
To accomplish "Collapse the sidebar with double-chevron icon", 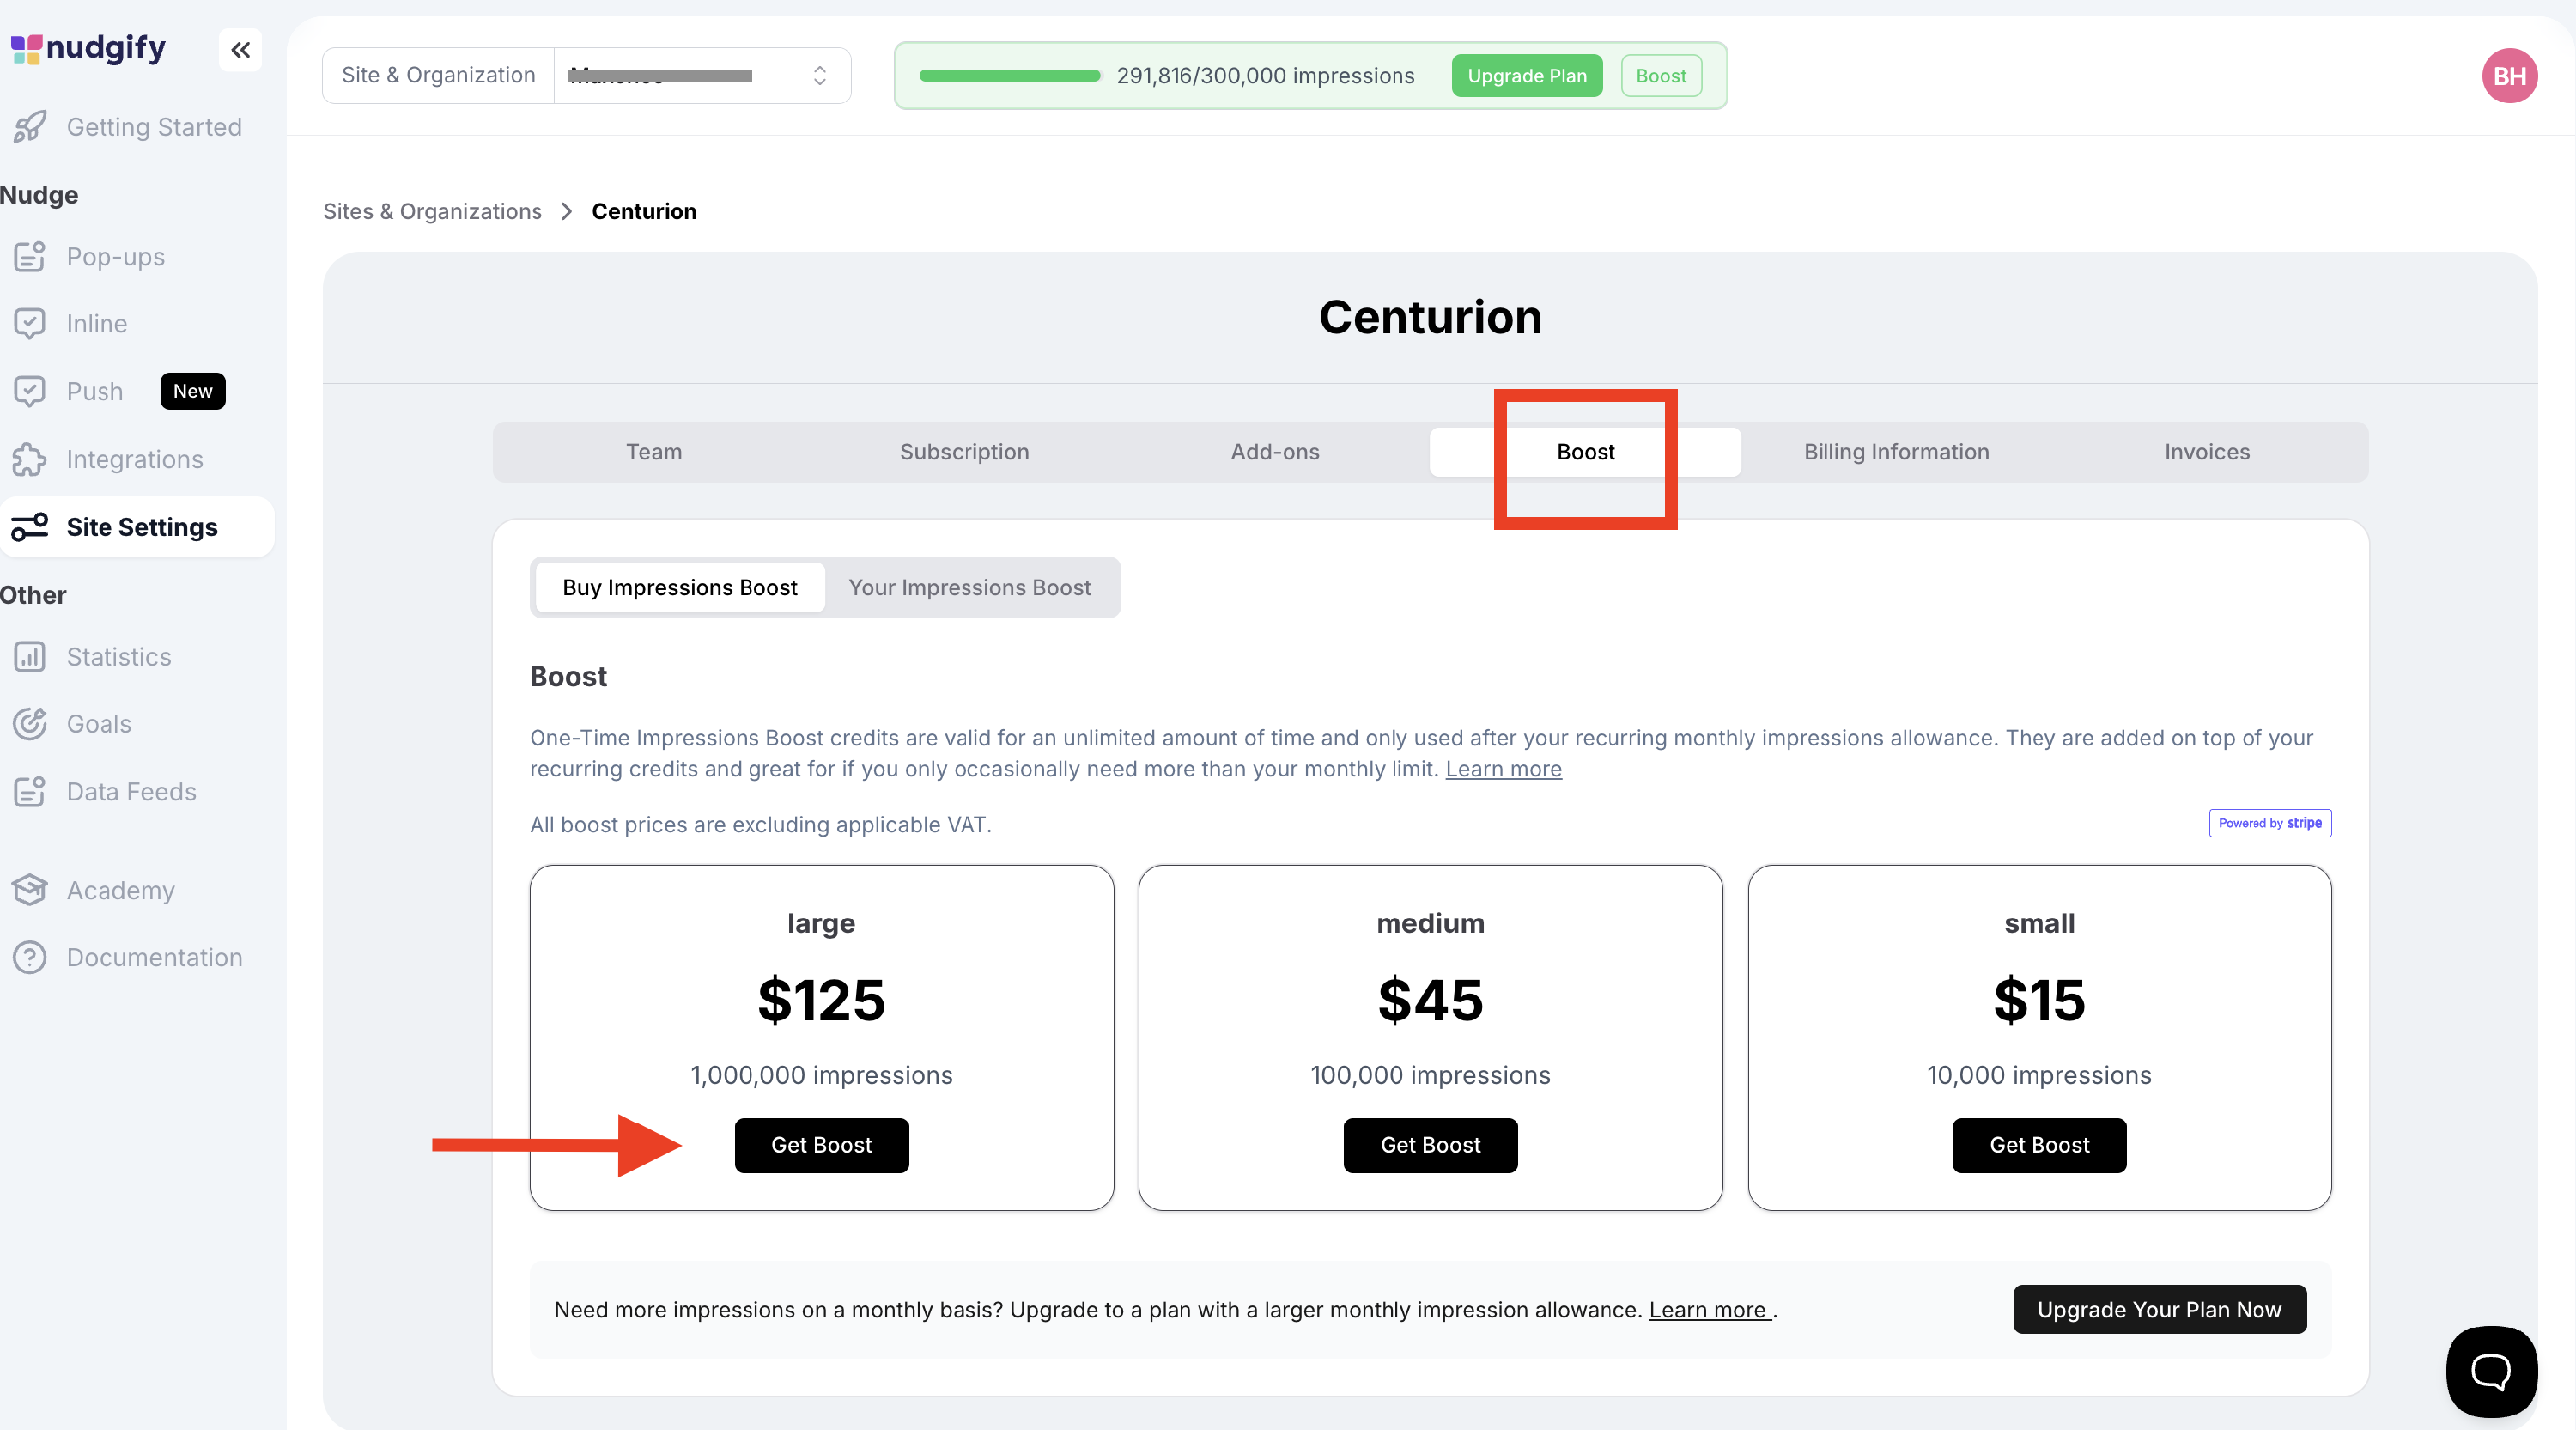I will (240, 49).
